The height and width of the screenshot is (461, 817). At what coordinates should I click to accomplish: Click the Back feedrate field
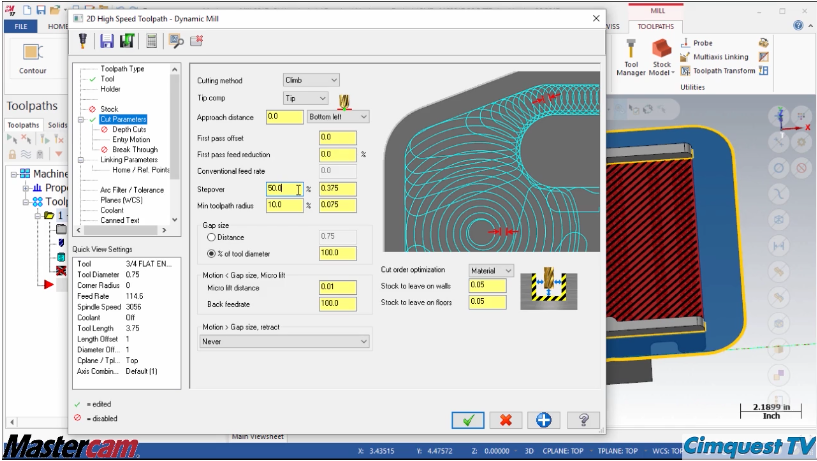(x=338, y=304)
